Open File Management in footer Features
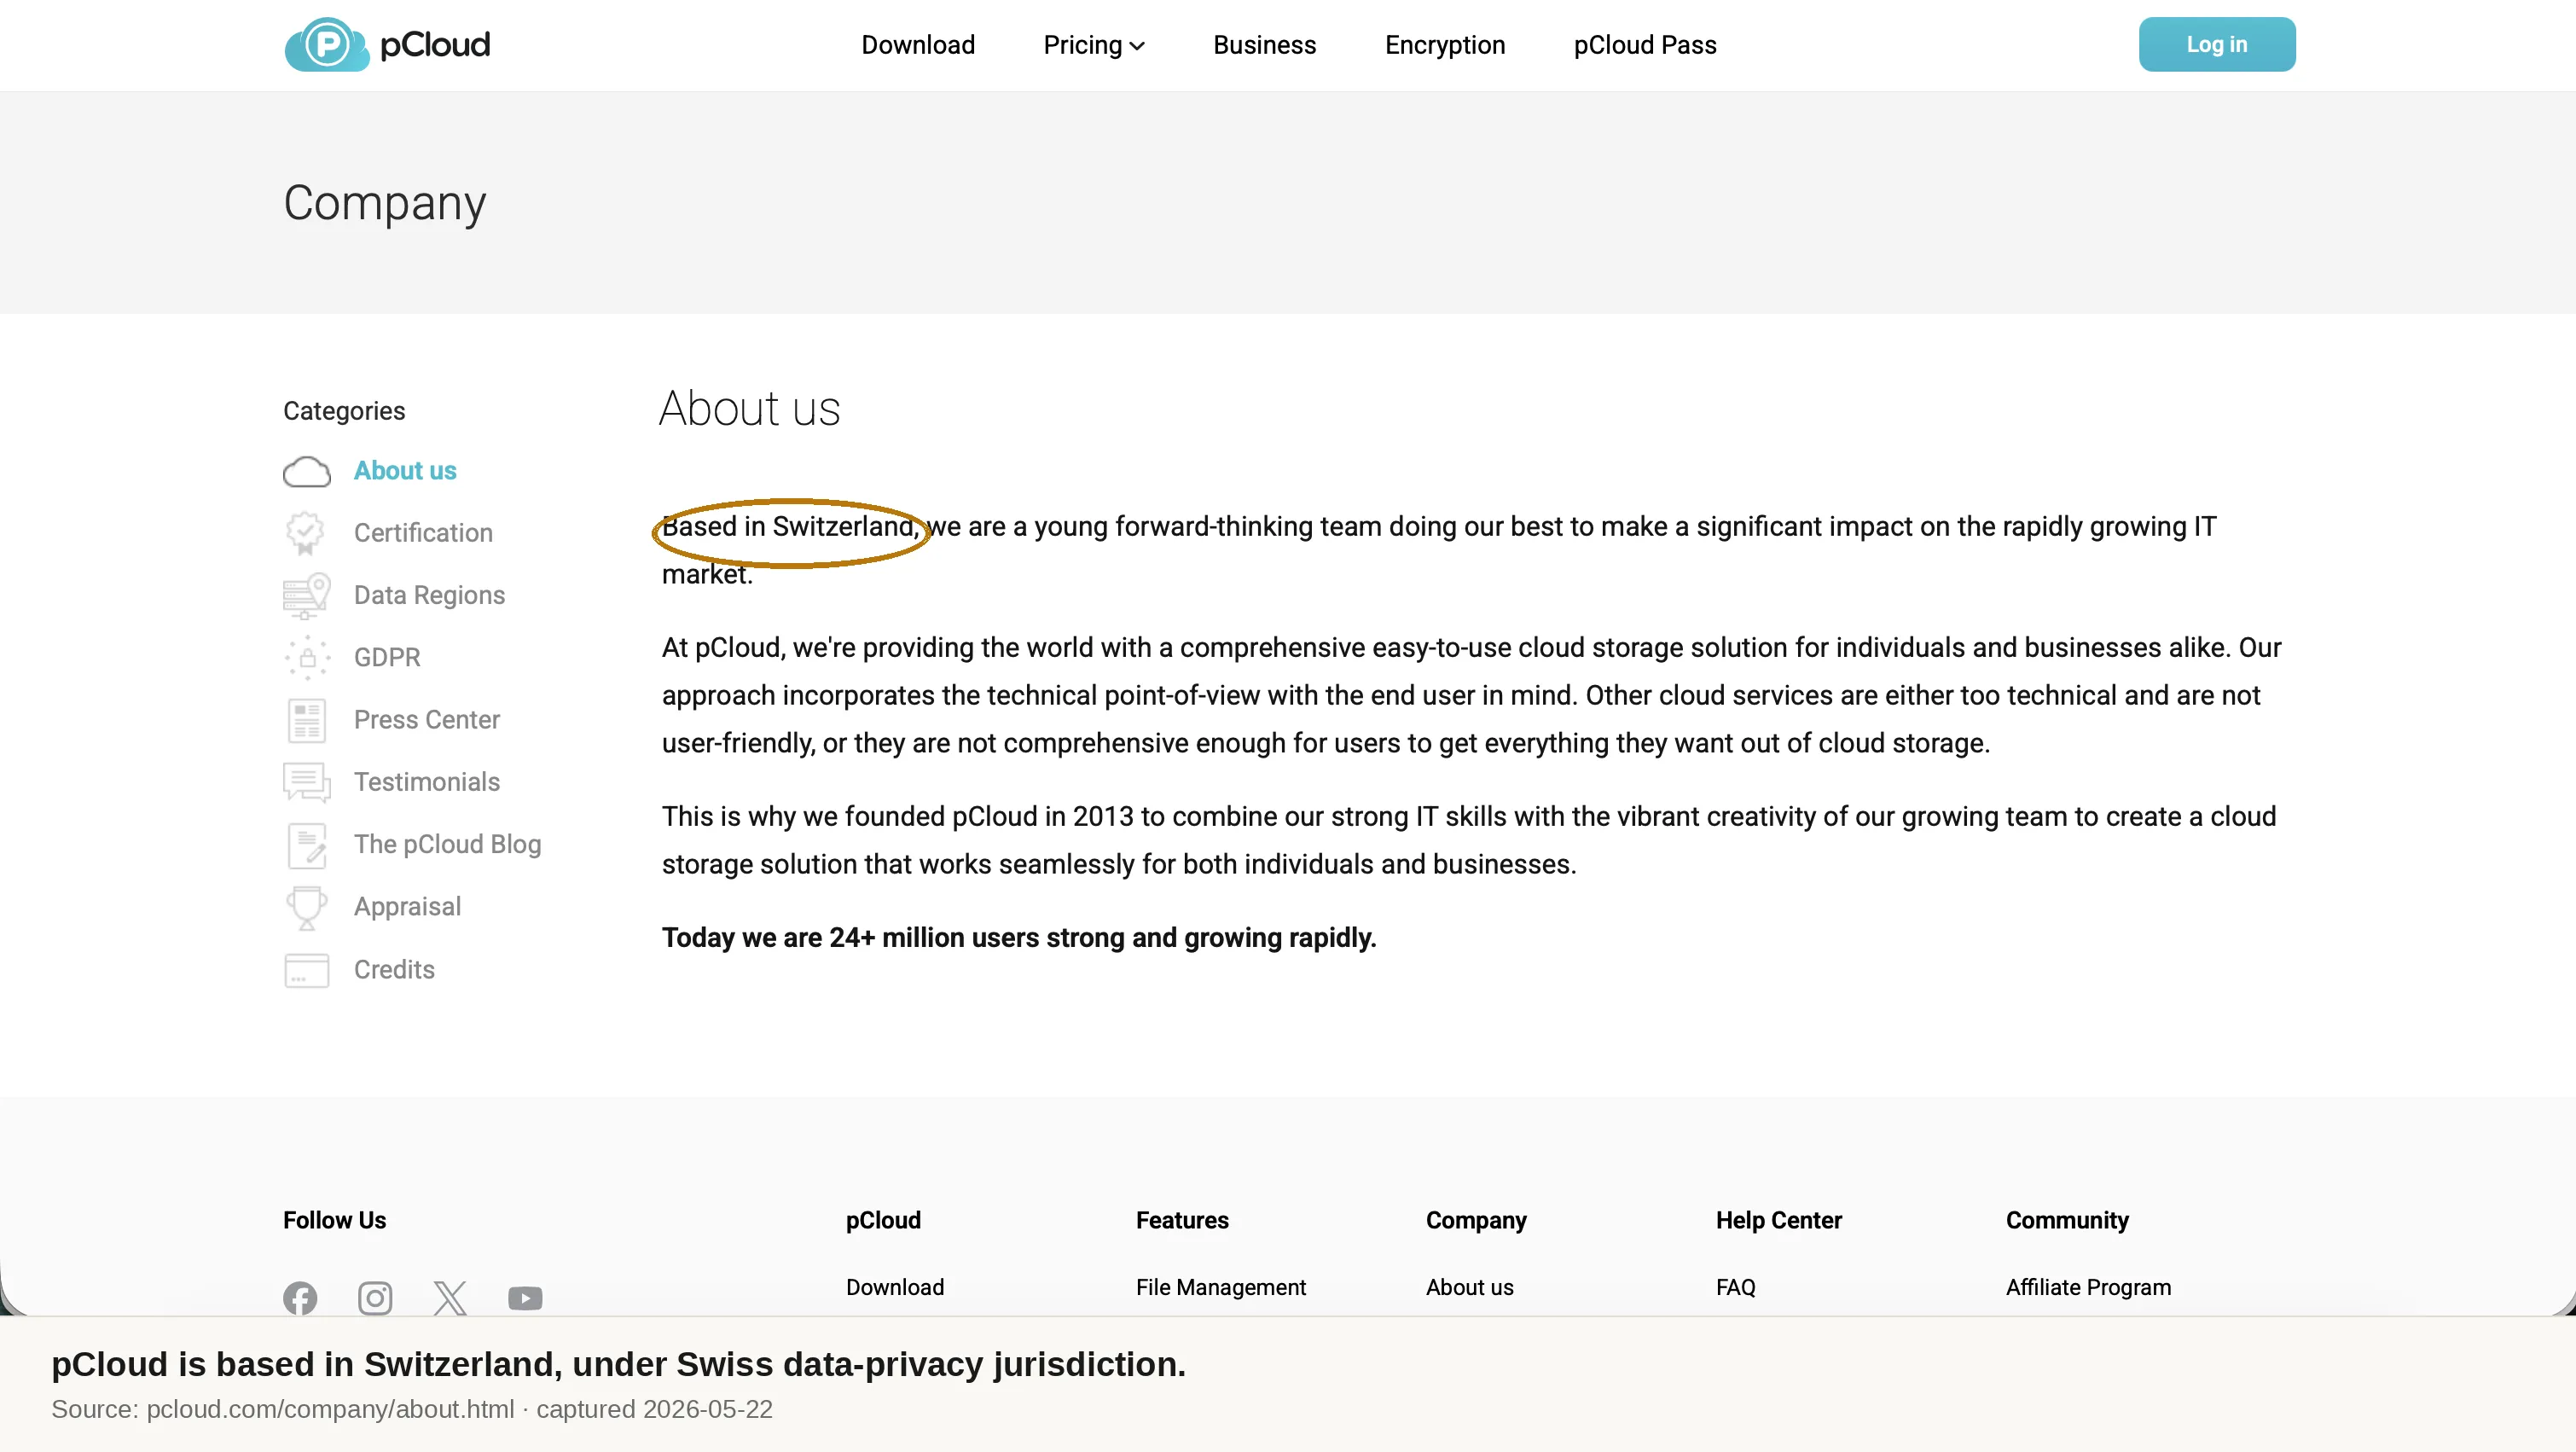This screenshot has height=1452, width=2576. [1220, 1288]
